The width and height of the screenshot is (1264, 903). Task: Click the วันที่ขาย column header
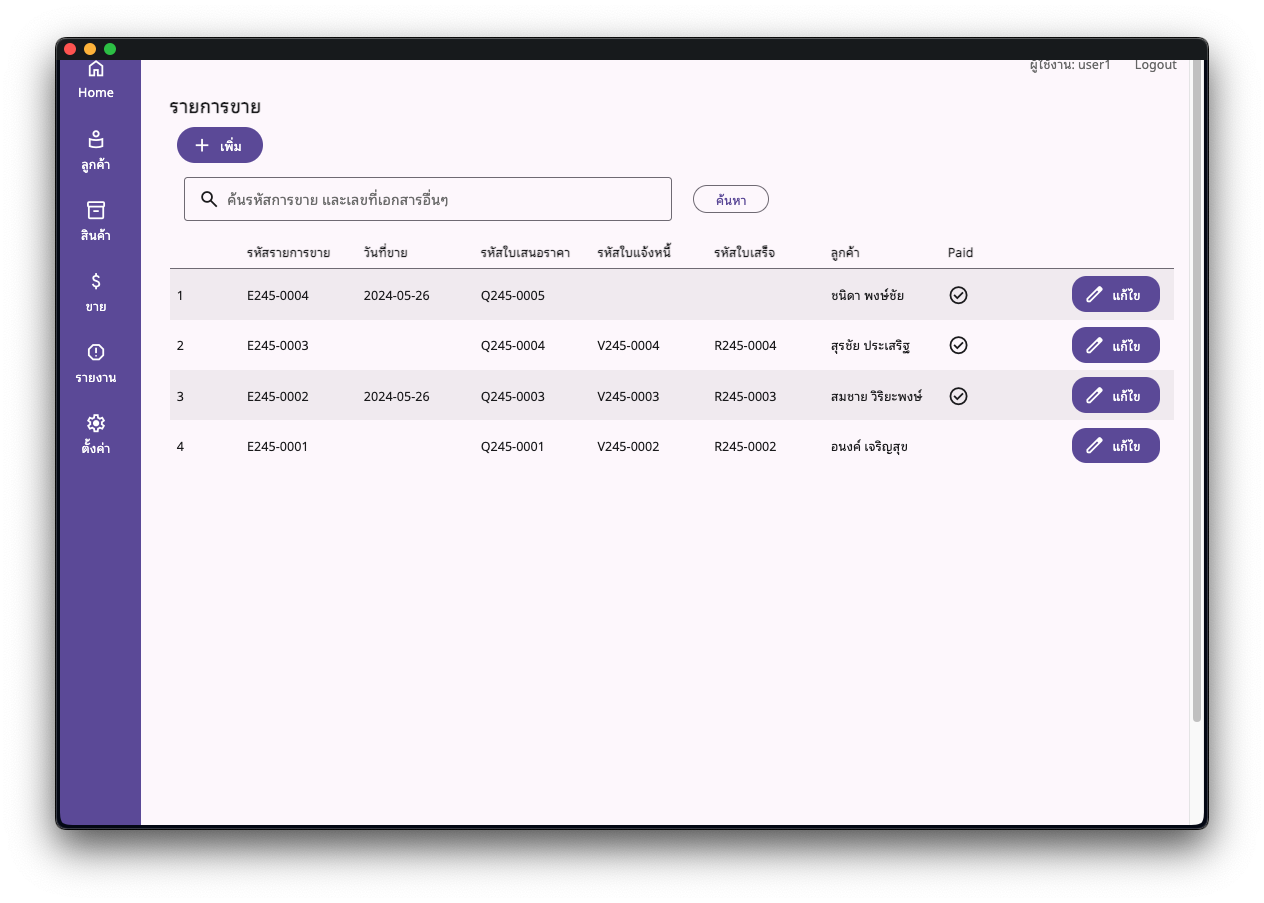(385, 252)
